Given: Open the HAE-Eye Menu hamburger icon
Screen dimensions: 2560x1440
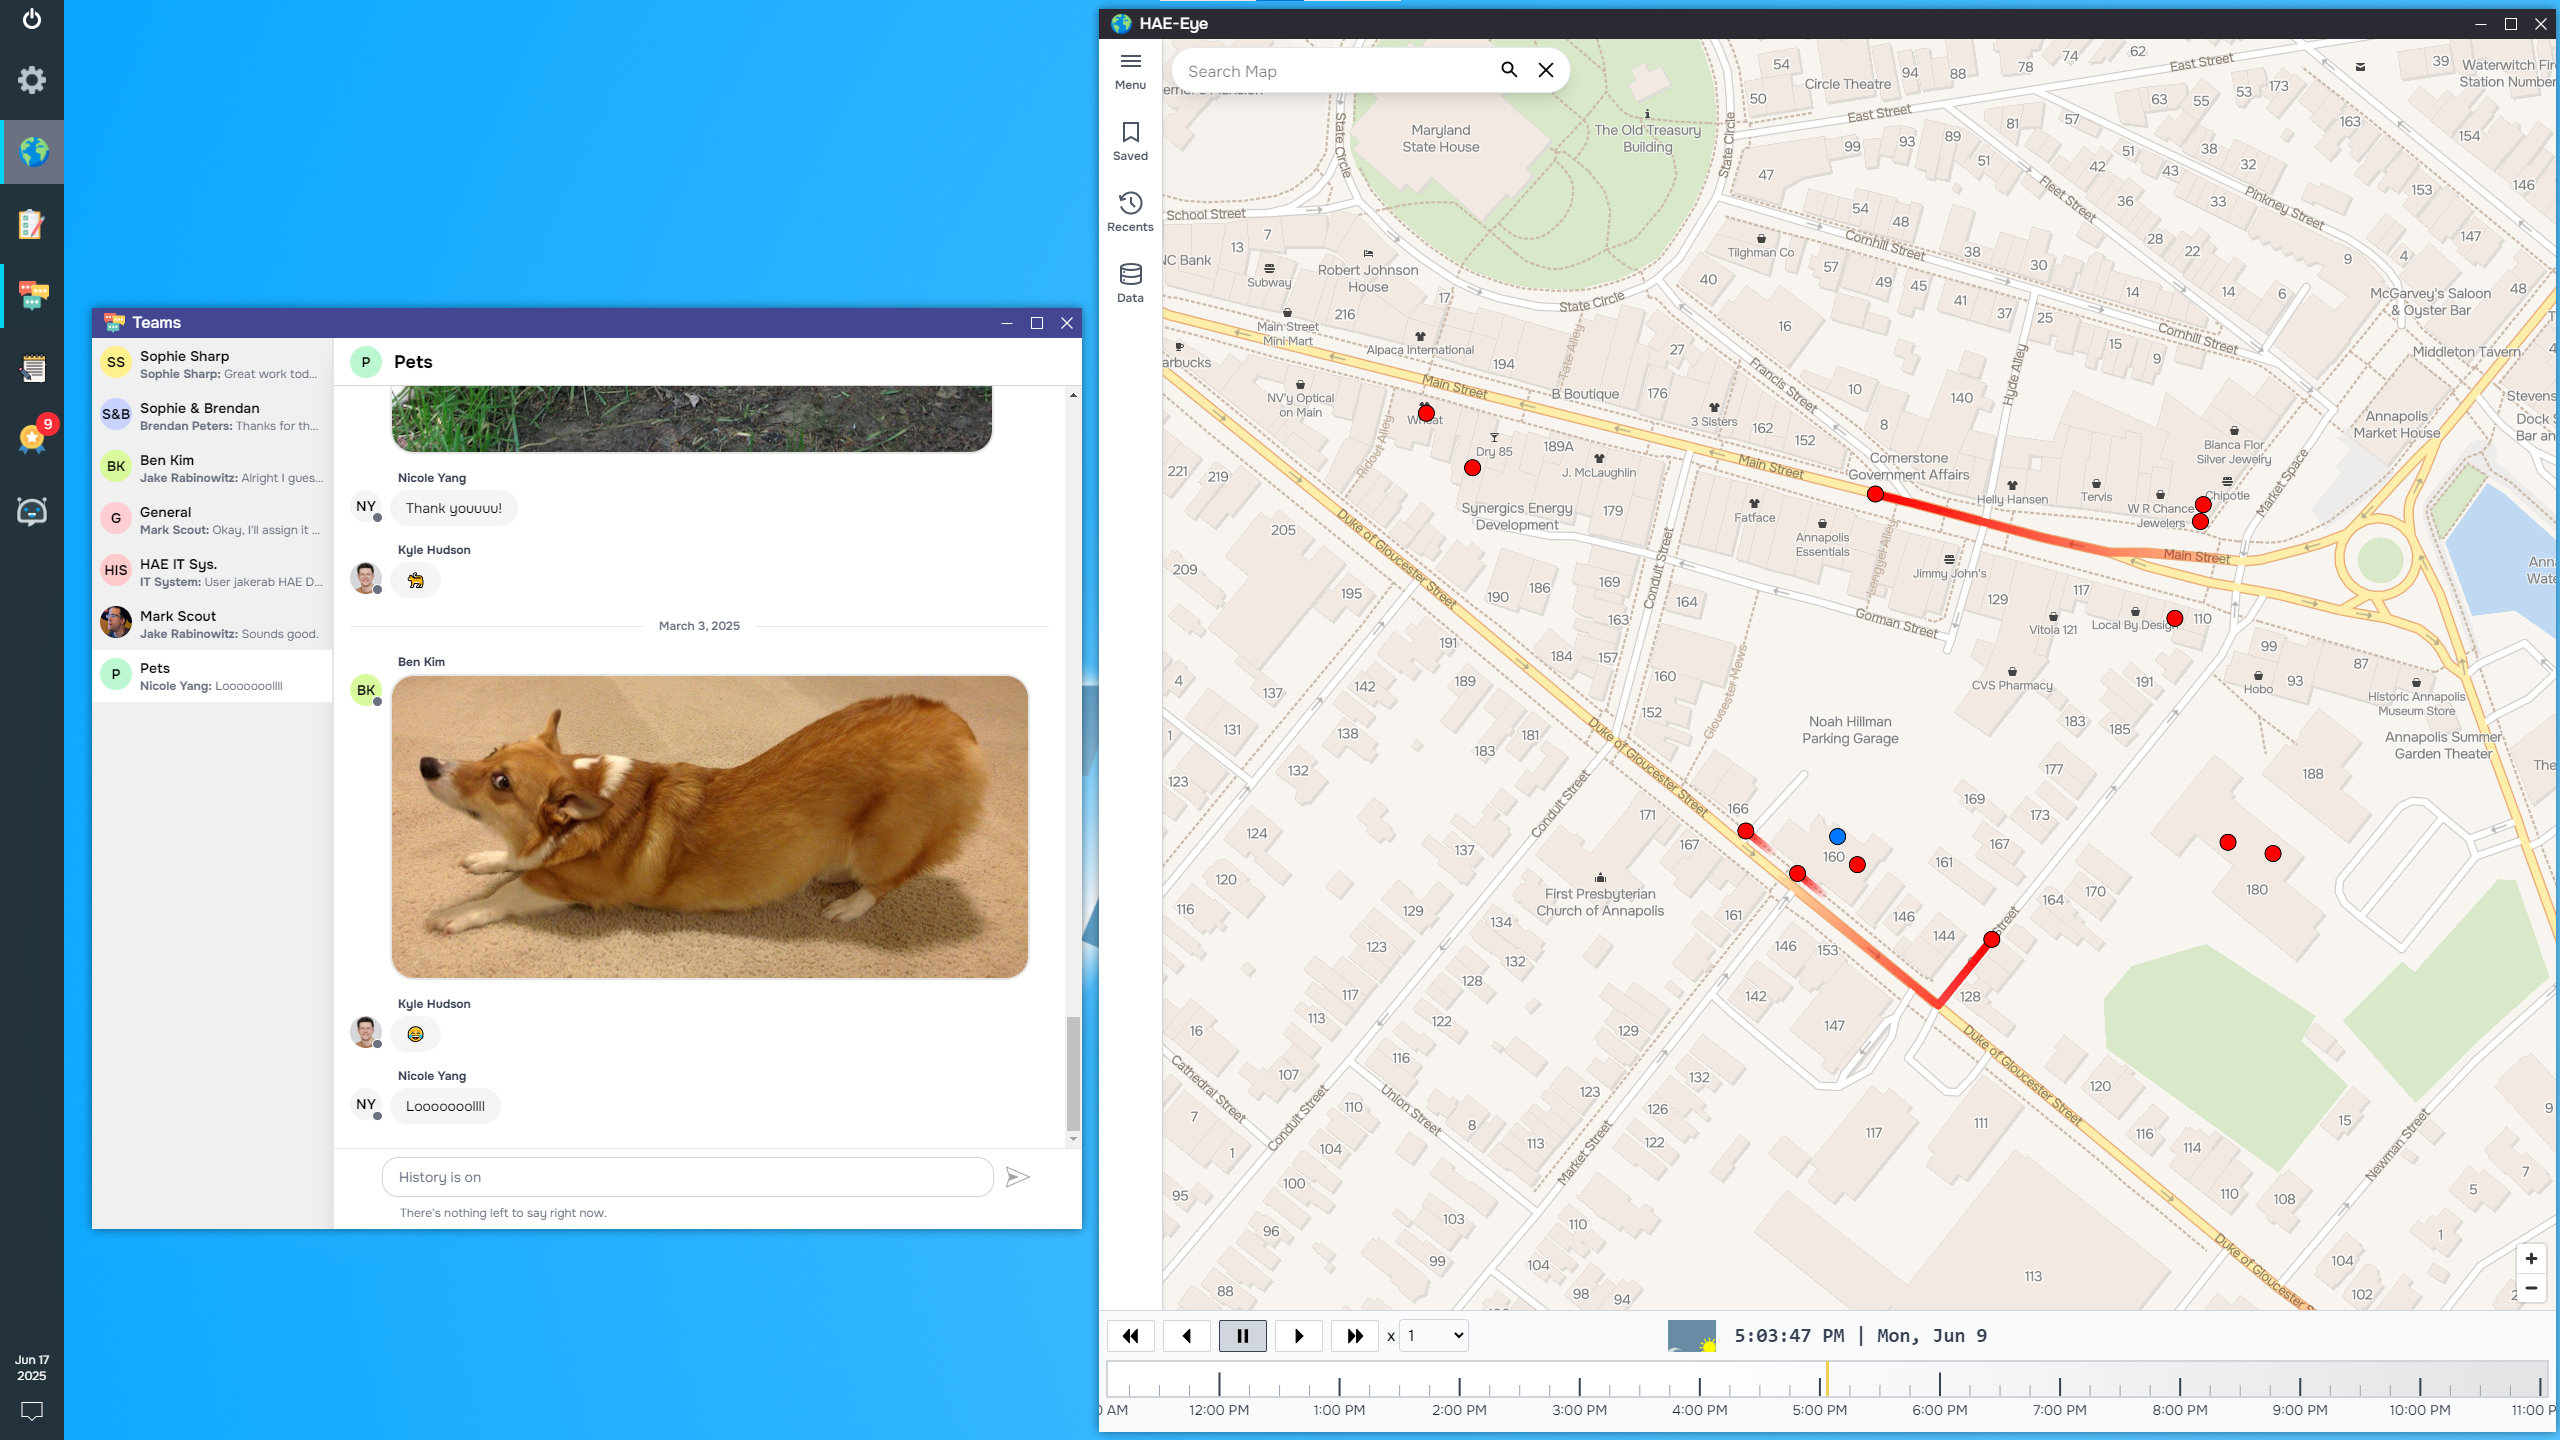Looking at the screenshot, I should click(1130, 62).
